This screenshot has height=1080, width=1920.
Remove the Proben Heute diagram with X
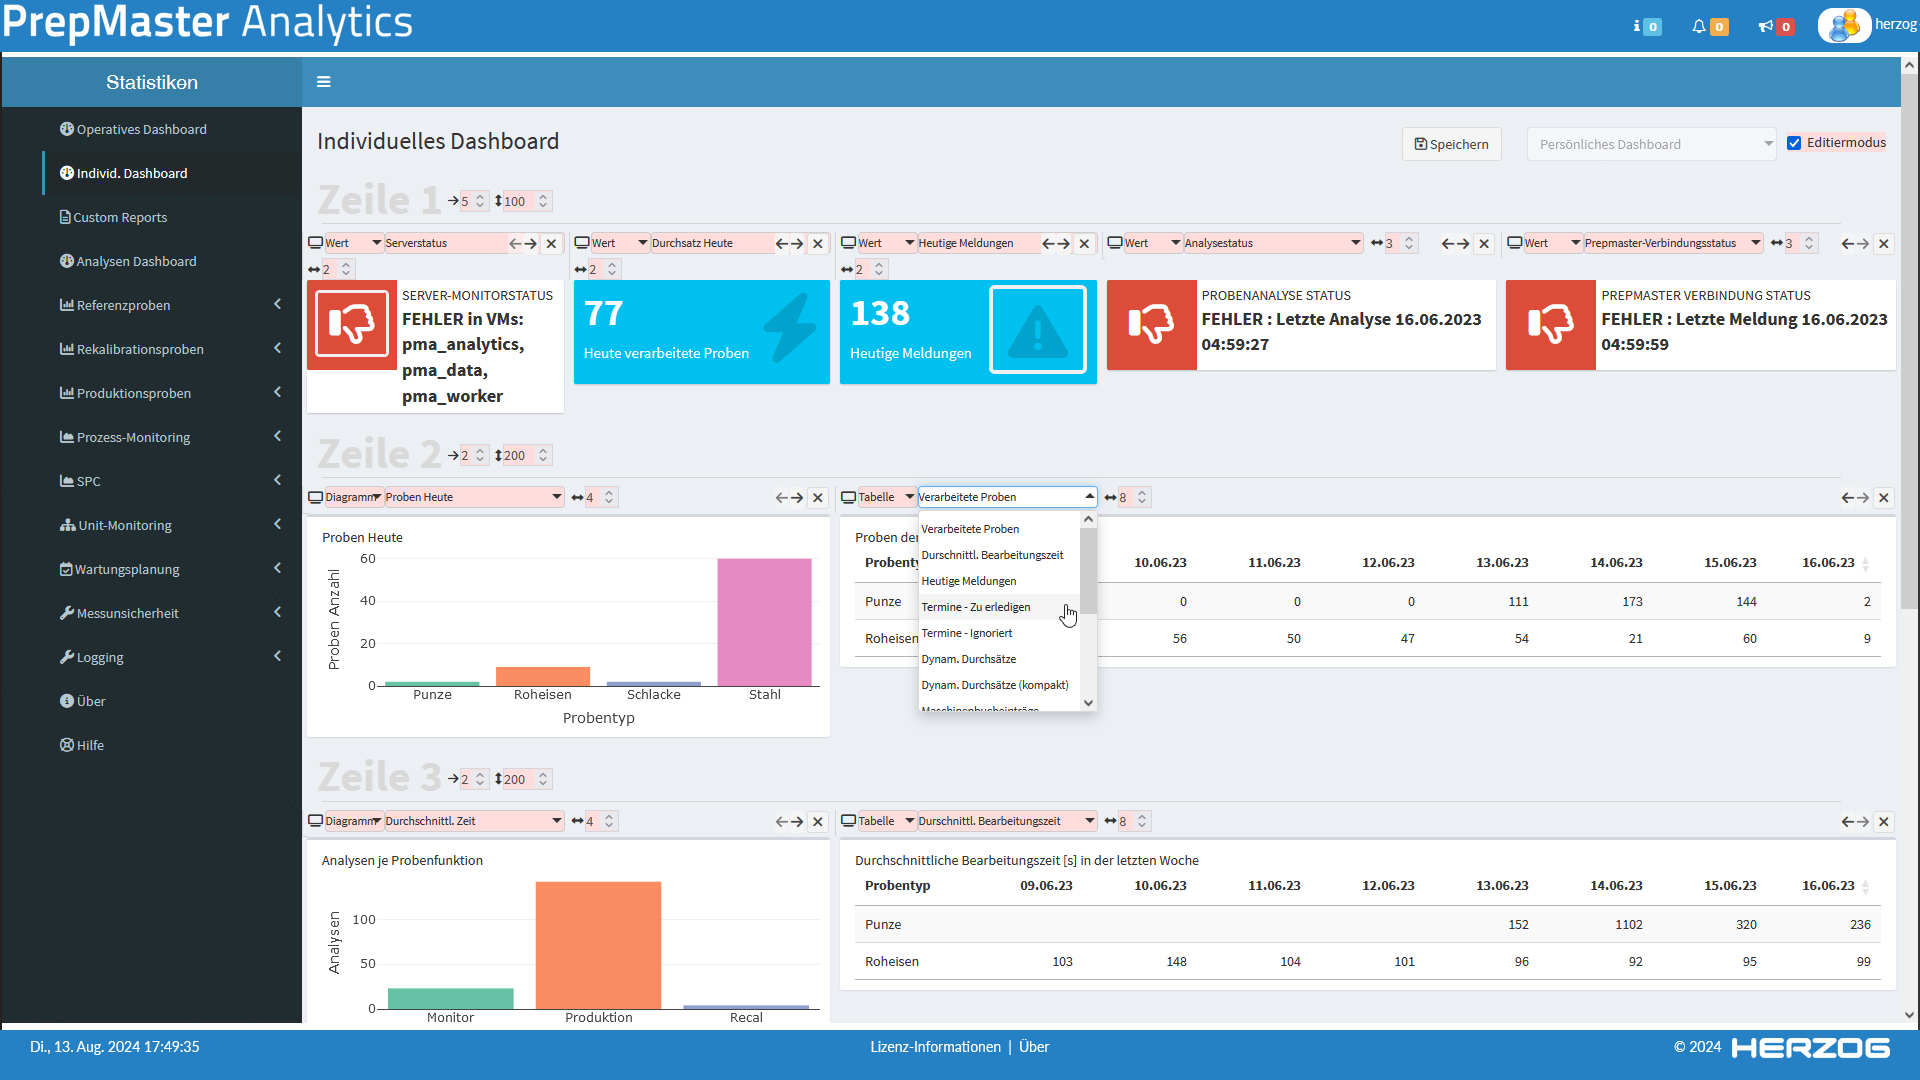818,497
